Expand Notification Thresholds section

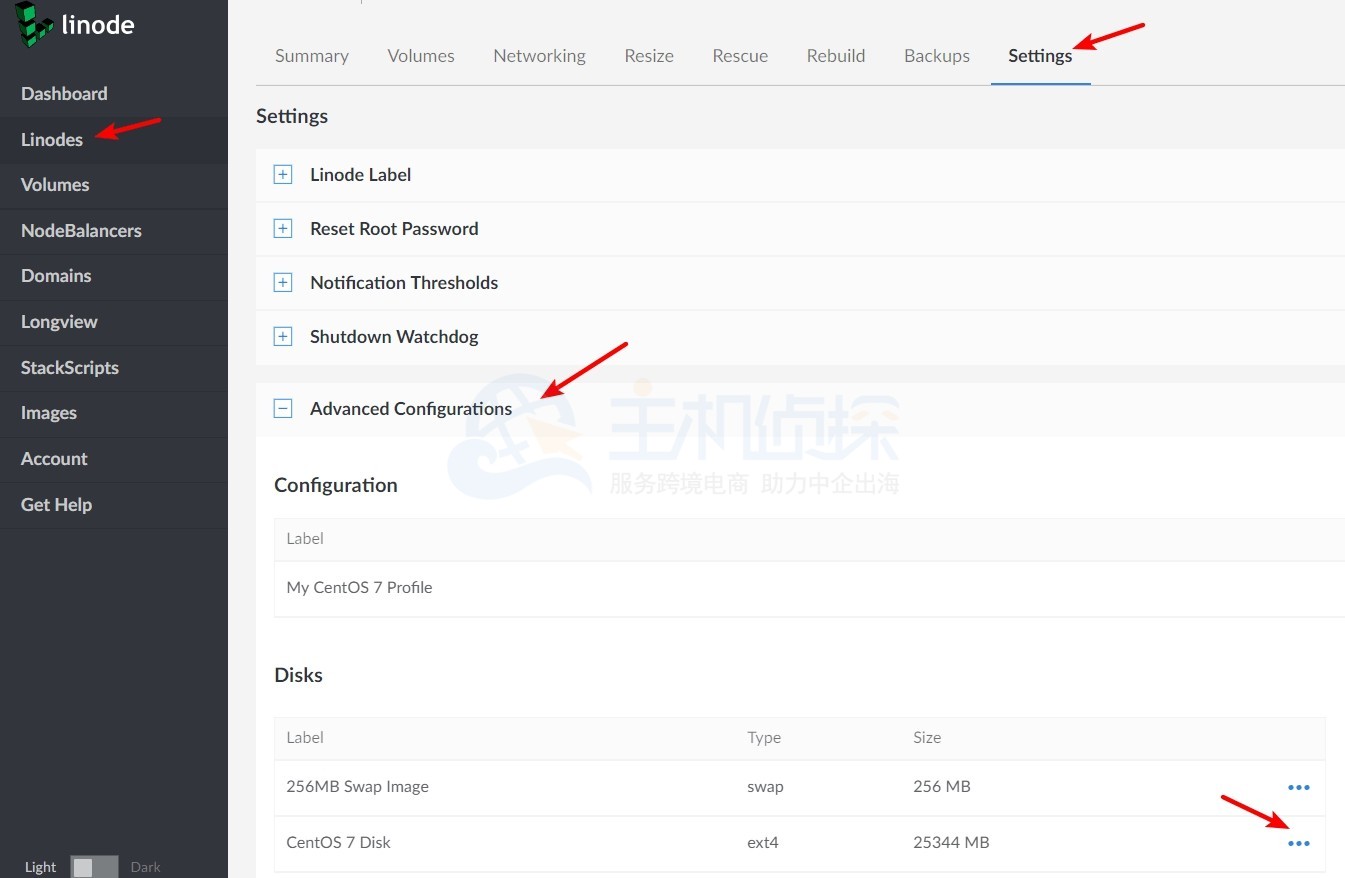tap(283, 283)
